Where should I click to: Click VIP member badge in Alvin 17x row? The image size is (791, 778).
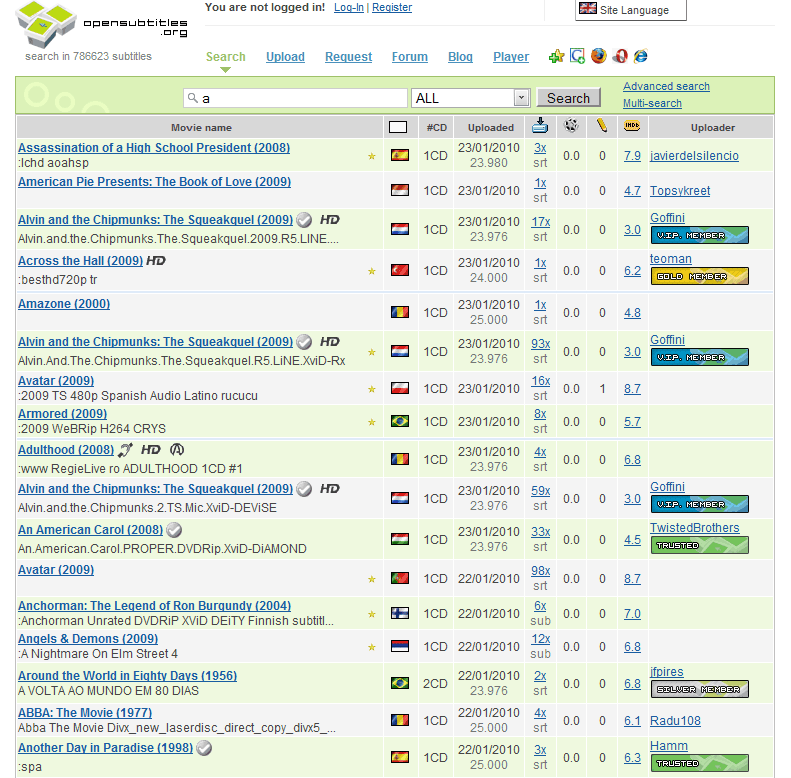(x=700, y=235)
